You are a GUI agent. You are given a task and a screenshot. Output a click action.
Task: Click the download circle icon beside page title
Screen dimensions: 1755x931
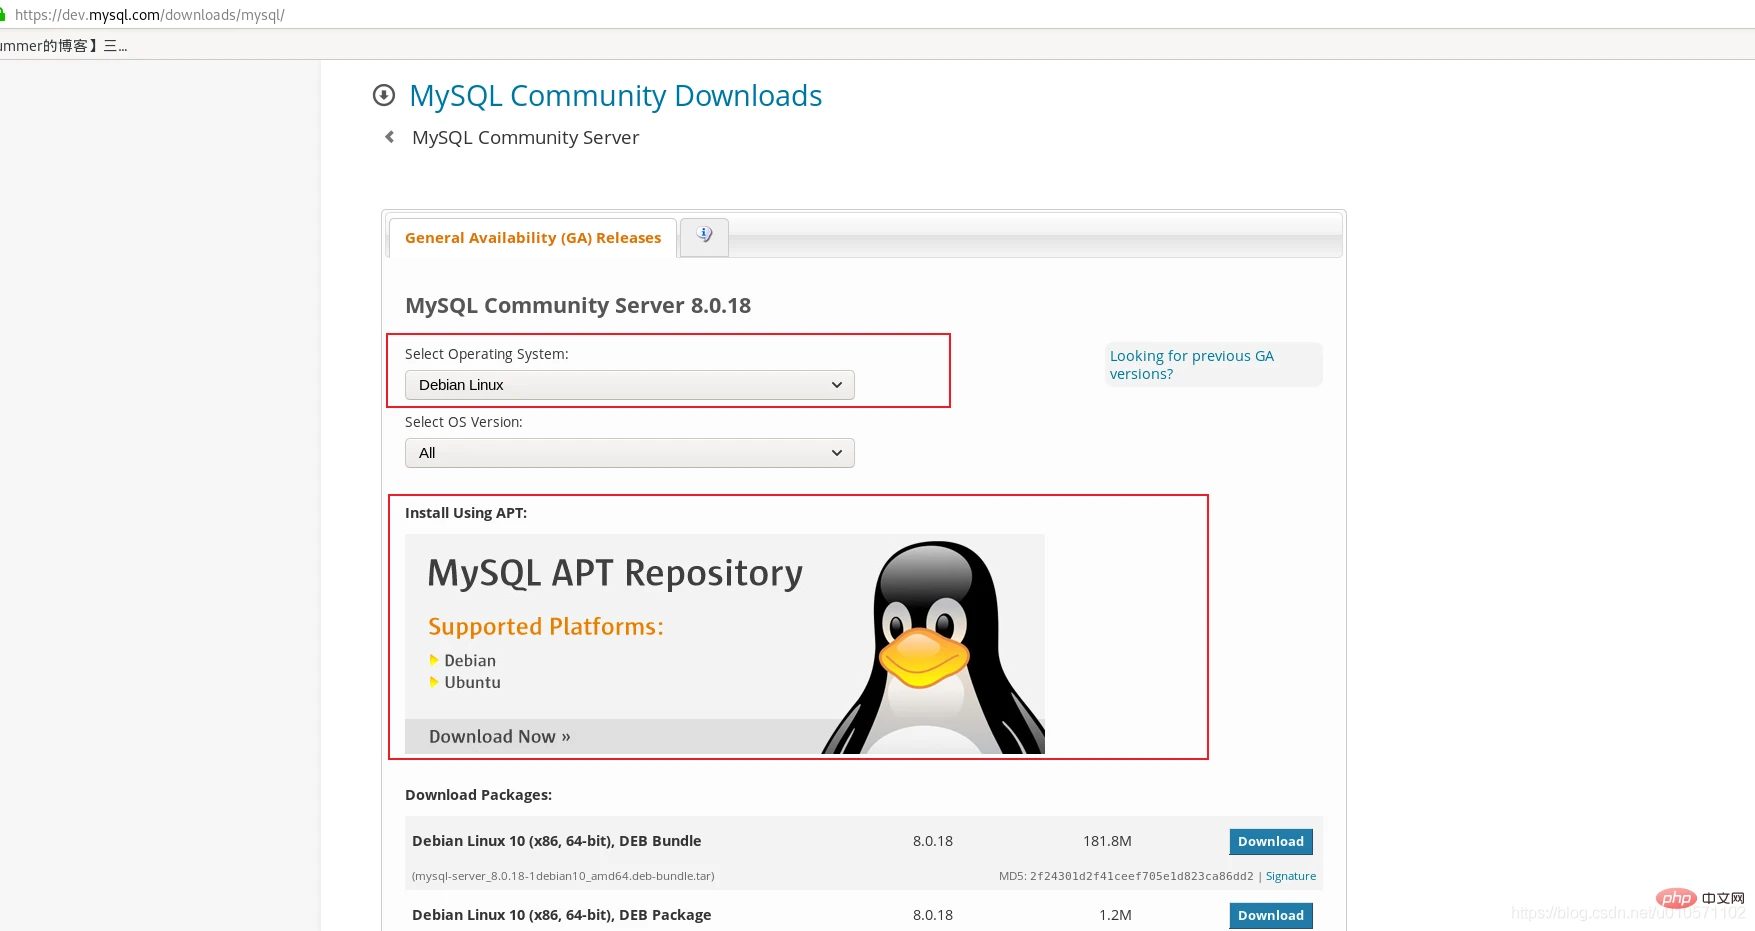[384, 95]
